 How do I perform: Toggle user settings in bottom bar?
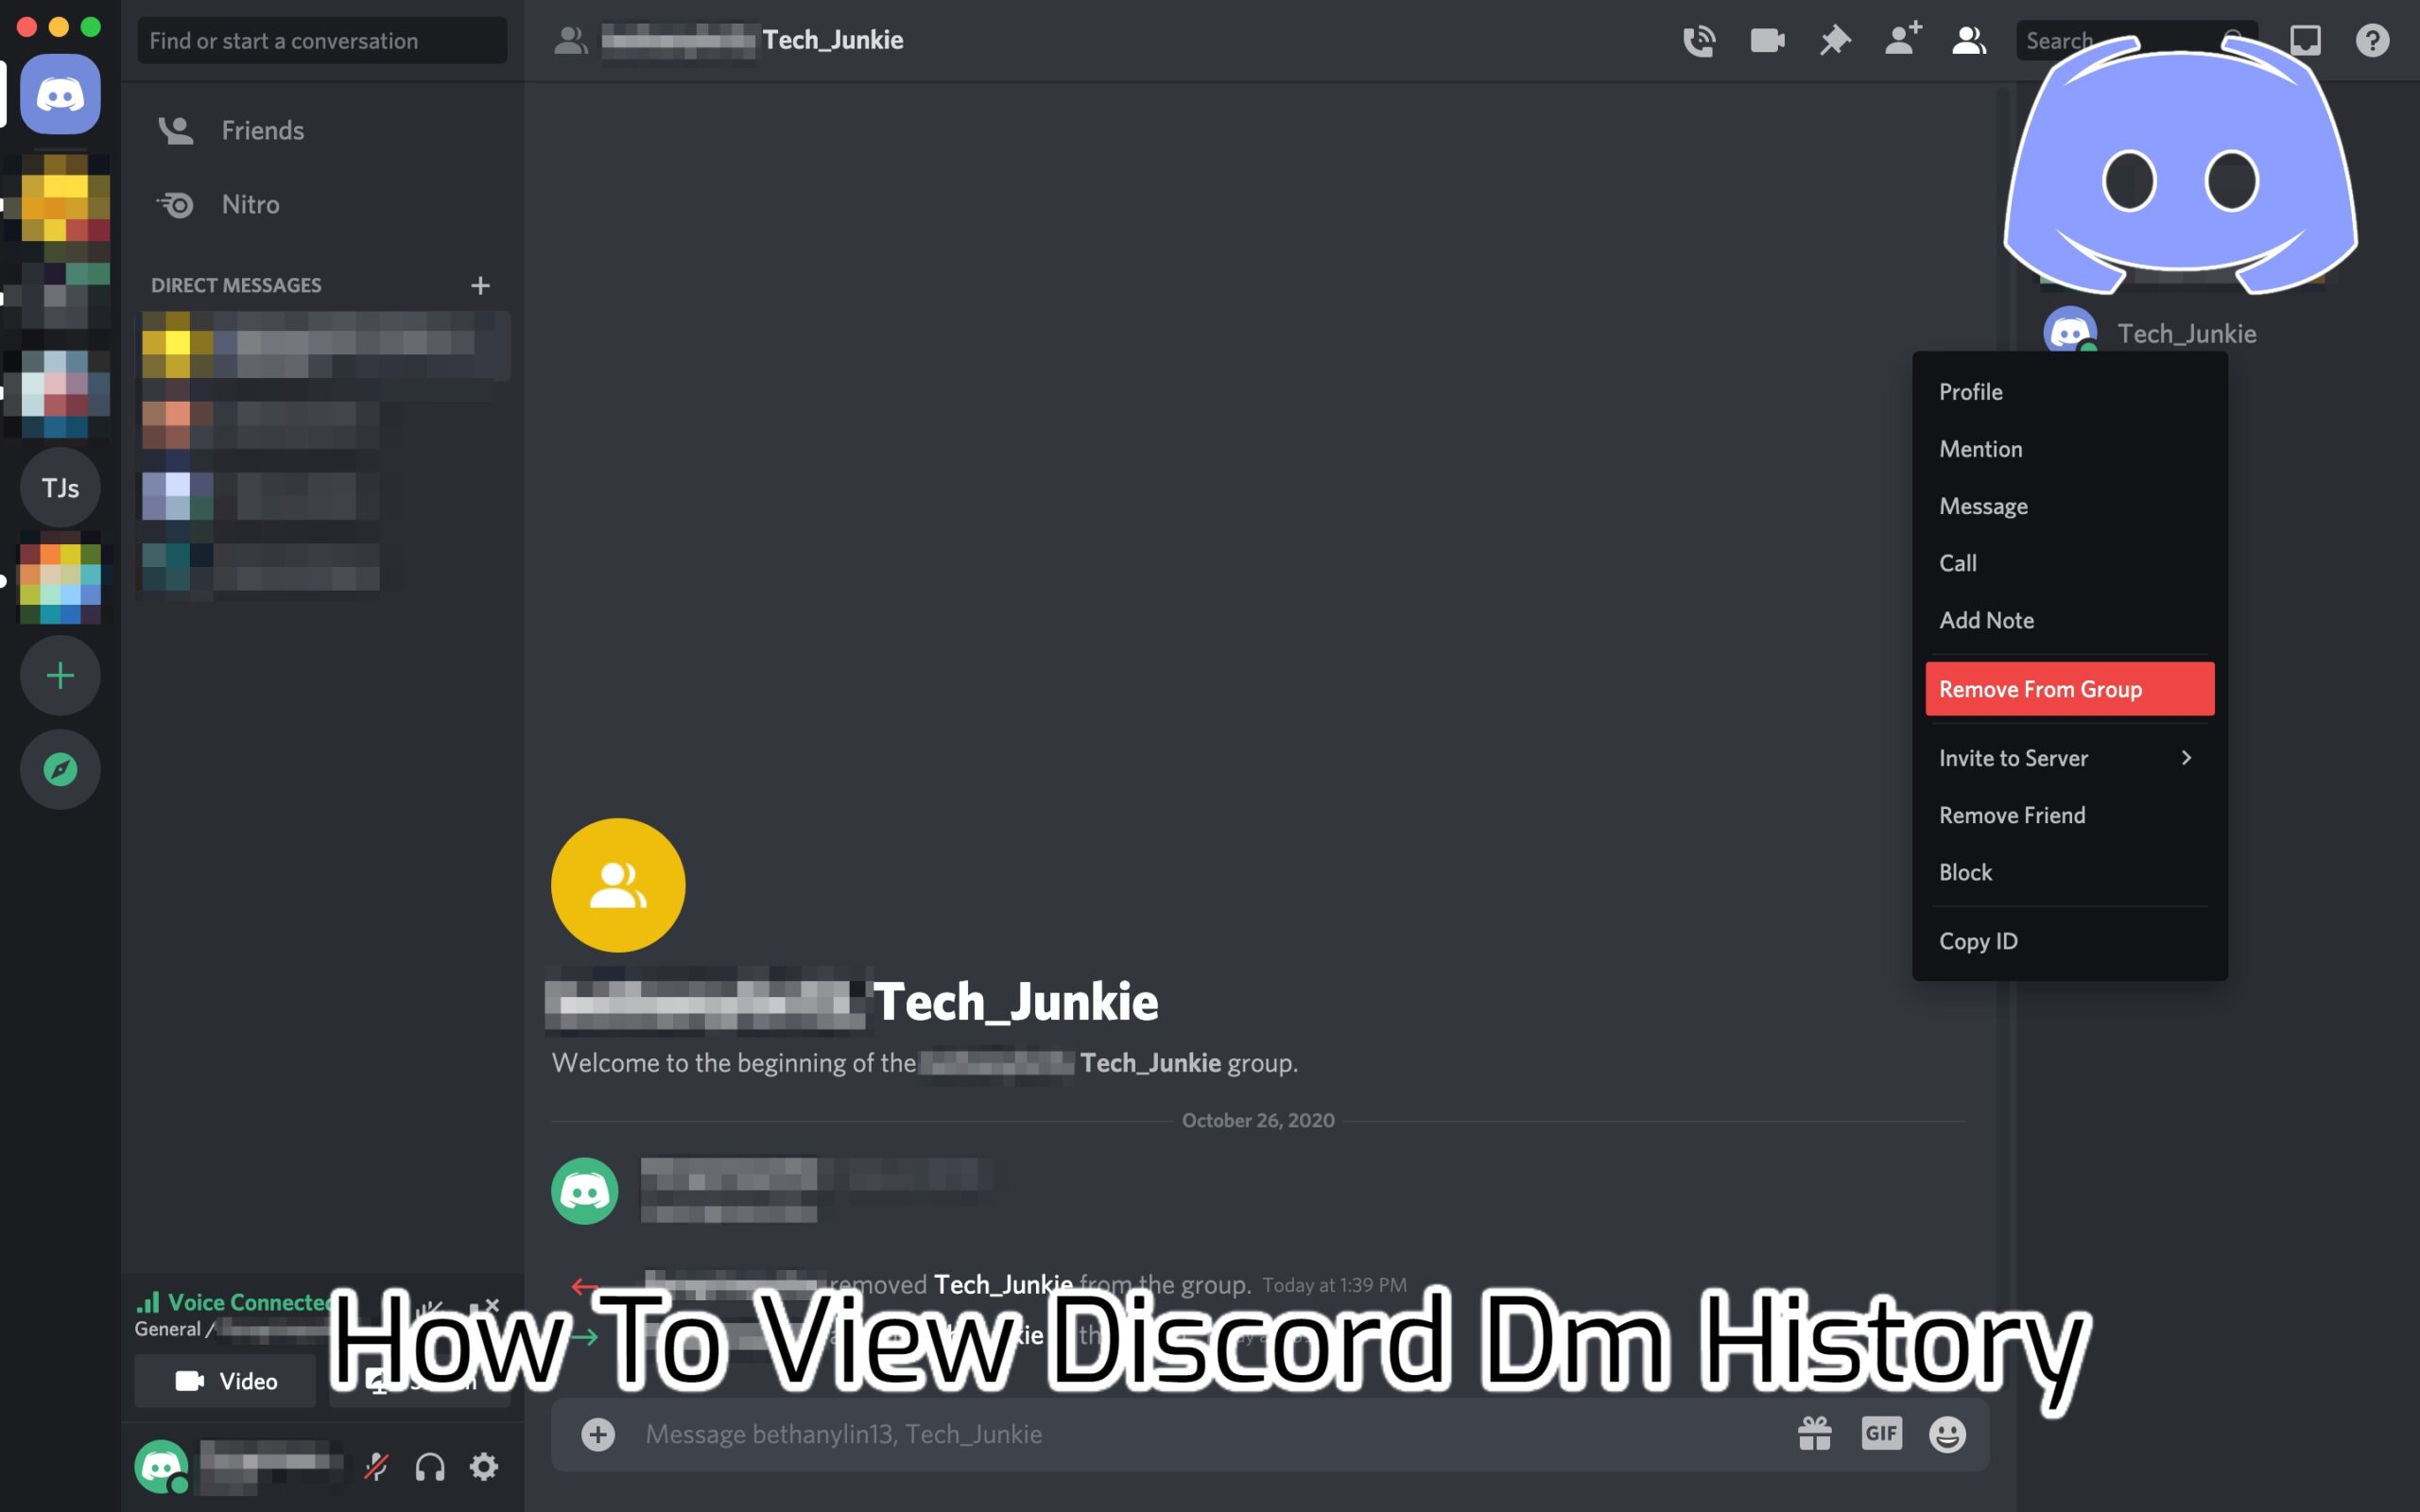[x=484, y=1467]
